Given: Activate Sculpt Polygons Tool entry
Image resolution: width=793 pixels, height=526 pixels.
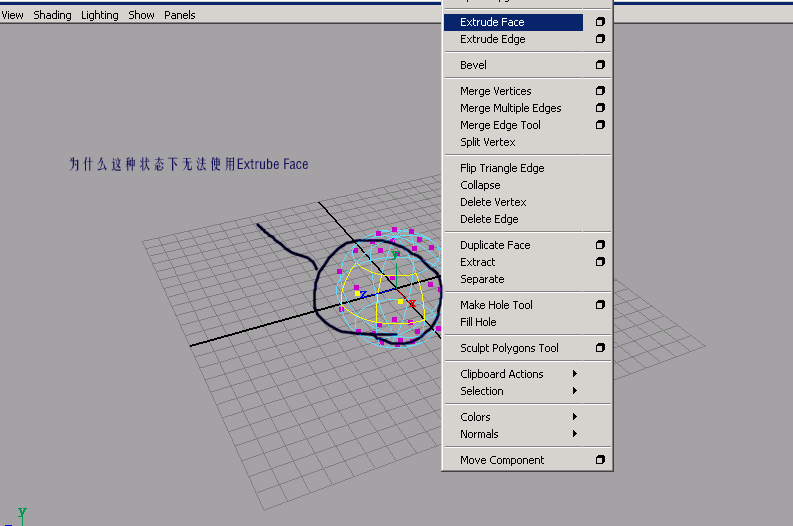Looking at the screenshot, I should click(x=513, y=348).
